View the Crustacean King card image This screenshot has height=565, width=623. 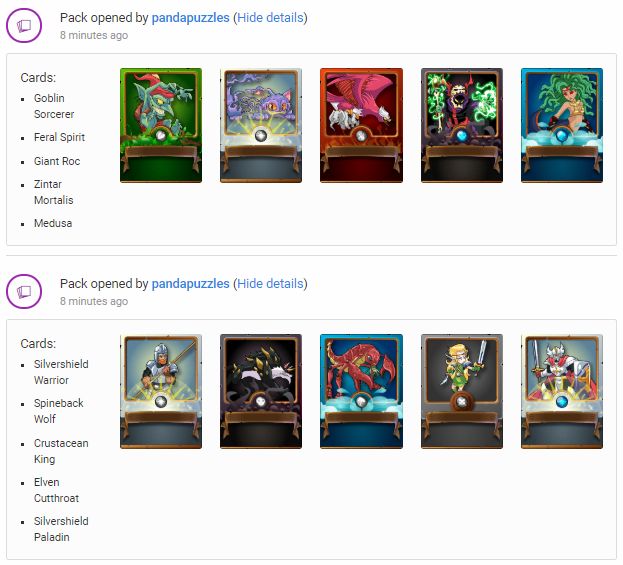362,391
